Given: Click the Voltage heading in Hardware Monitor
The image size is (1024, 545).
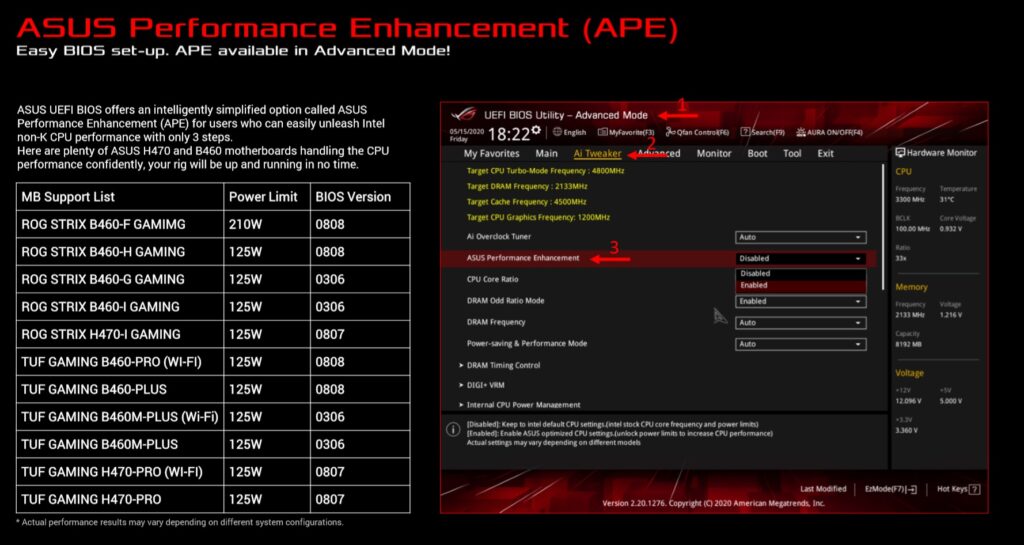Looking at the screenshot, I should pyautogui.click(x=909, y=373).
